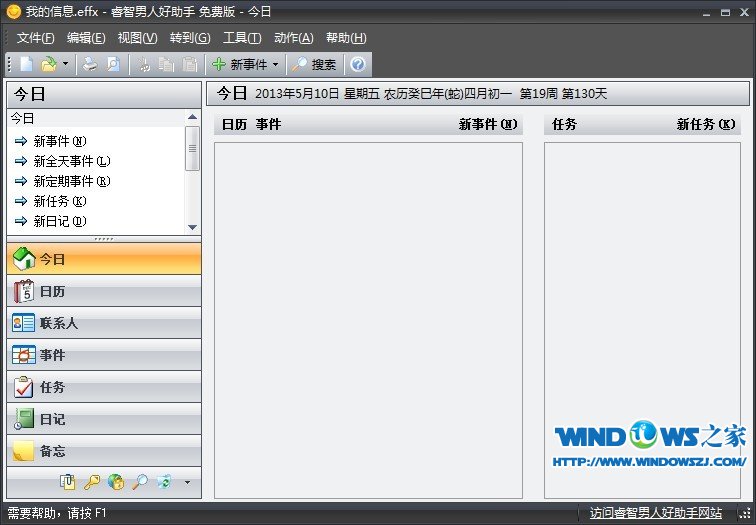Image resolution: width=756 pixels, height=525 pixels.
Task: Click the globe with lock icon
Action: (x=116, y=482)
